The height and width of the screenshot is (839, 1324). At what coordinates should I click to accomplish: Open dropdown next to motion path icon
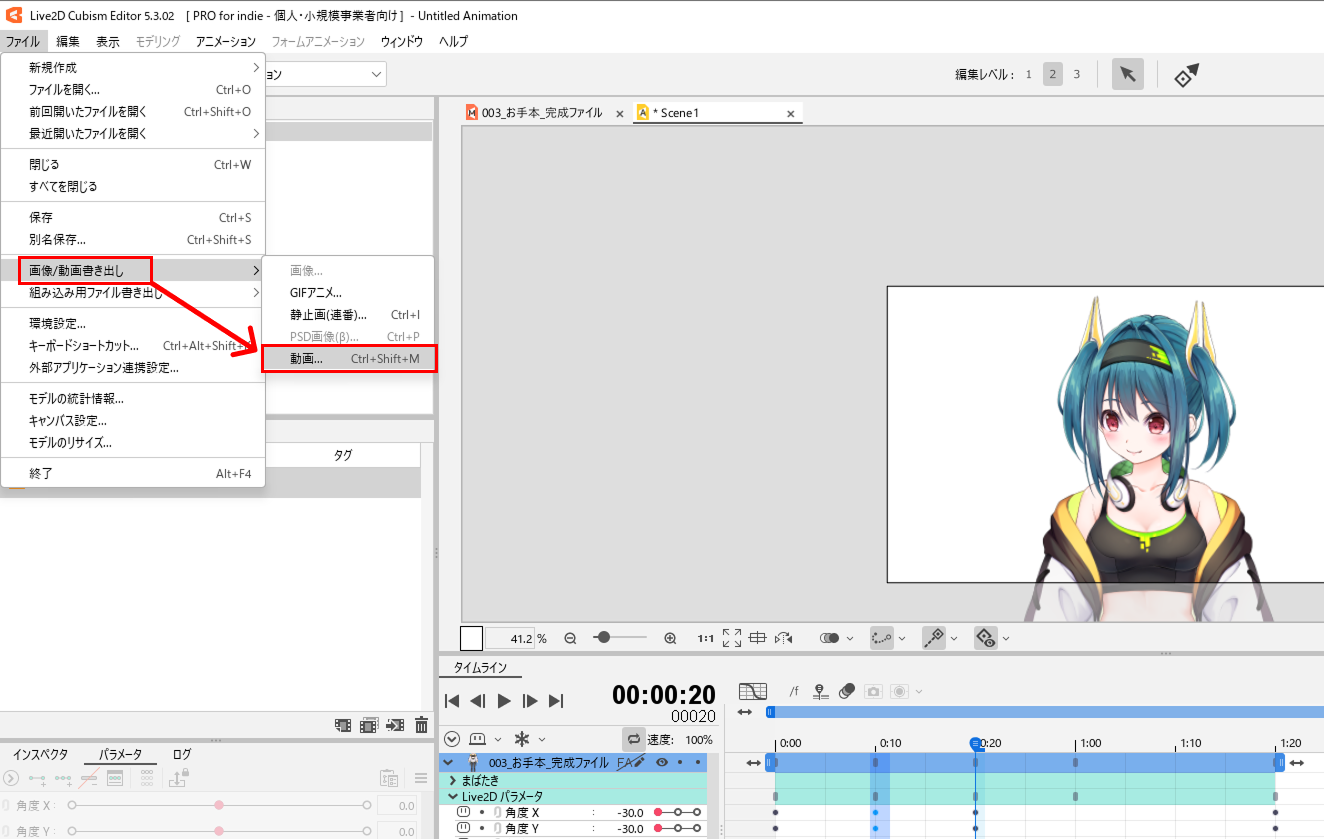[x=902, y=638]
